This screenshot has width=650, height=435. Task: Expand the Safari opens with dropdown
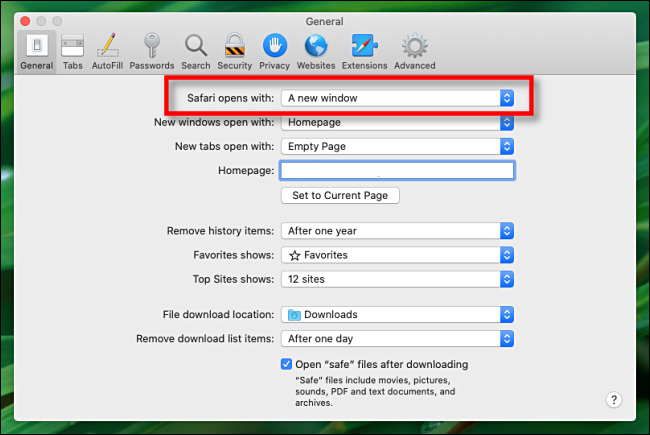click(x=397, y=98)
